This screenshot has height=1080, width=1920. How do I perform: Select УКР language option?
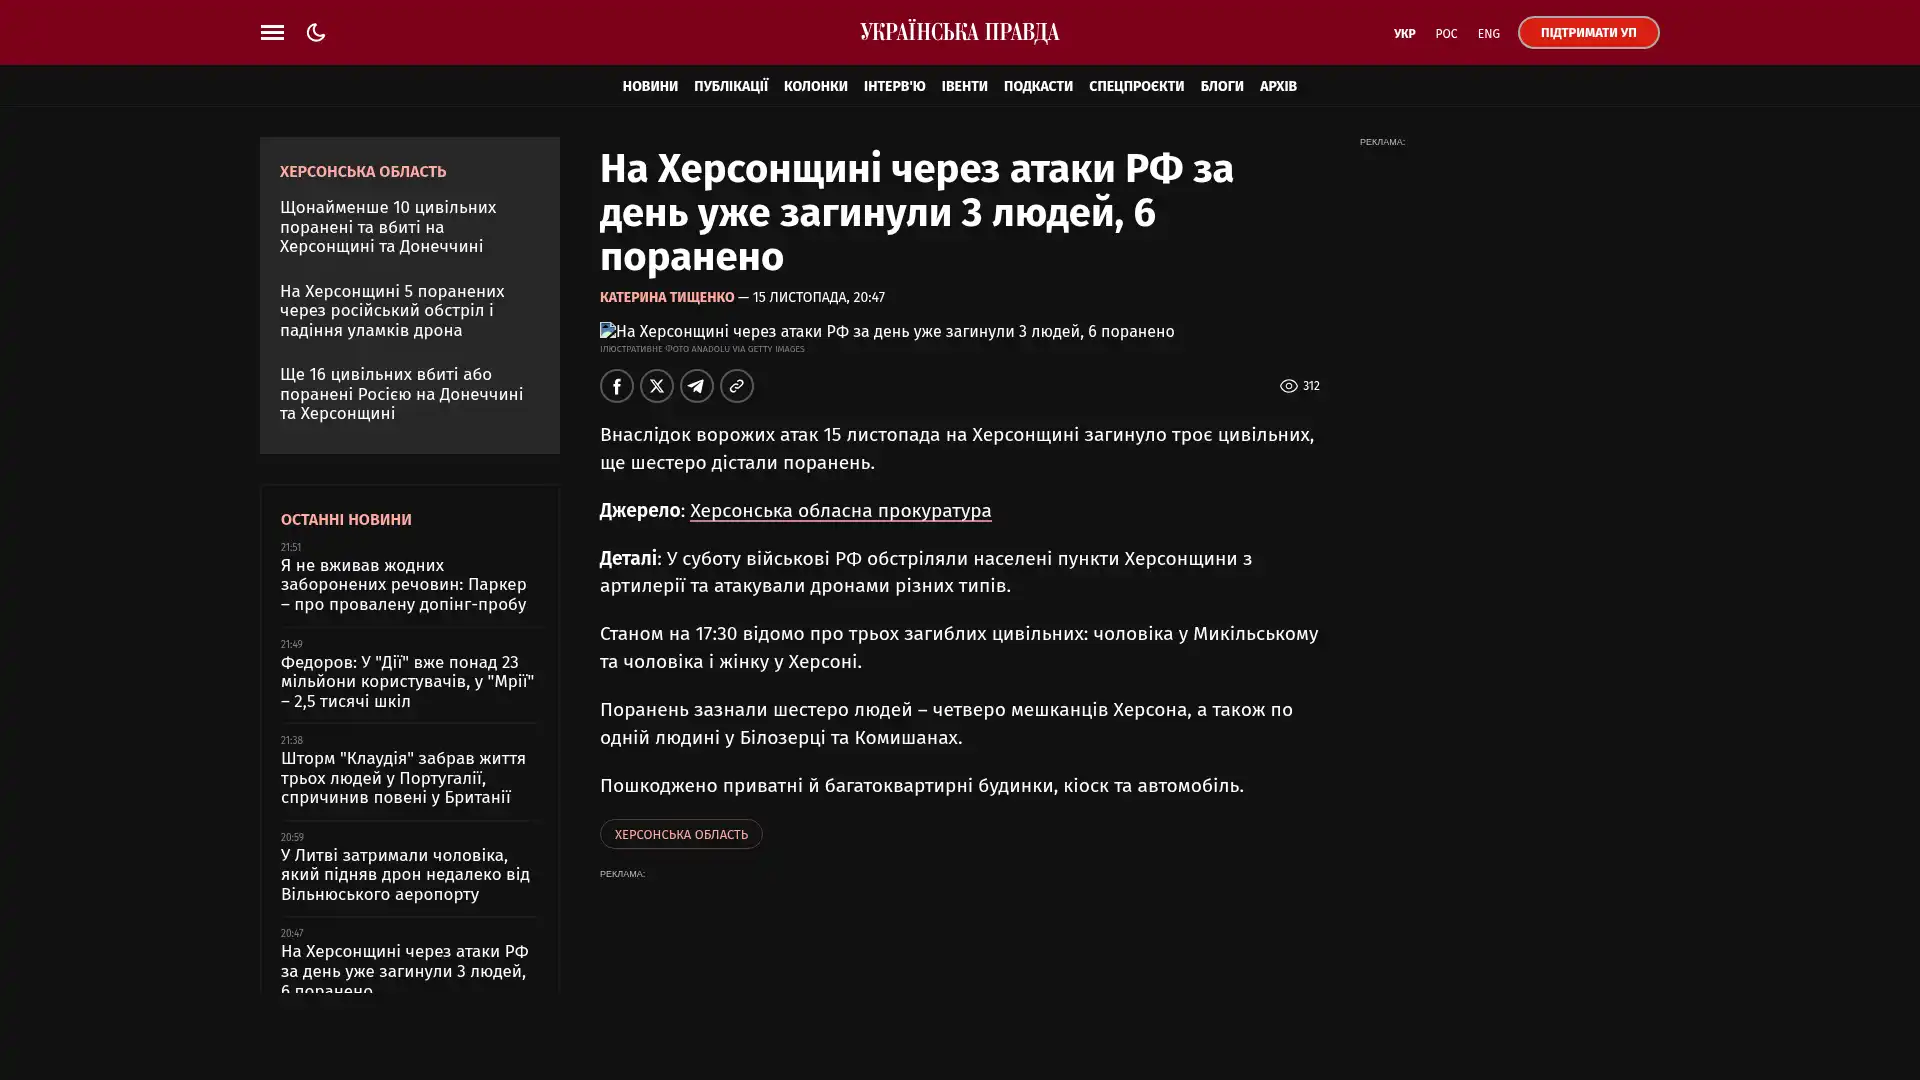1404,33
